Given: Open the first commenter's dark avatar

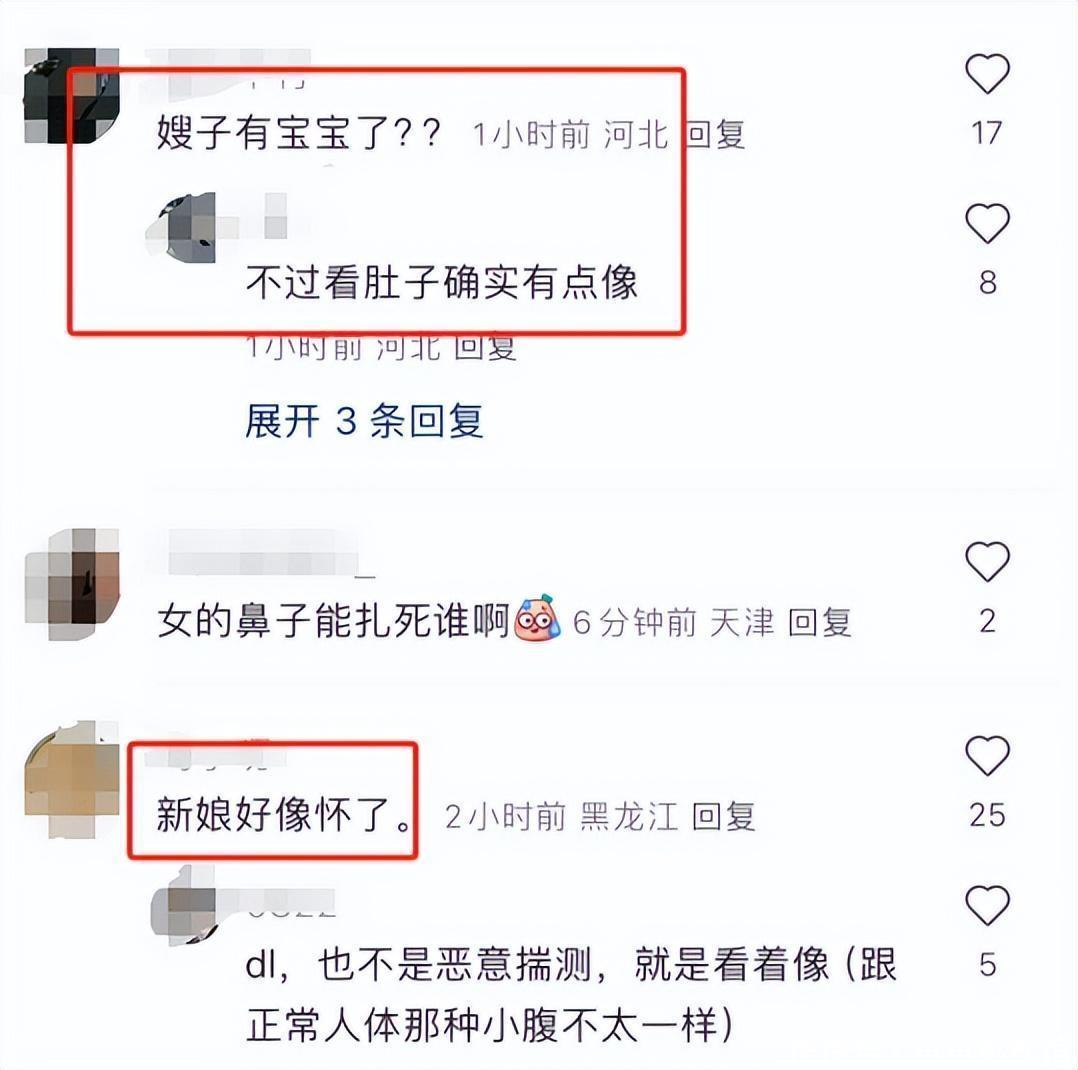Looking at the screenshot, I should click(x=72, y=96).
